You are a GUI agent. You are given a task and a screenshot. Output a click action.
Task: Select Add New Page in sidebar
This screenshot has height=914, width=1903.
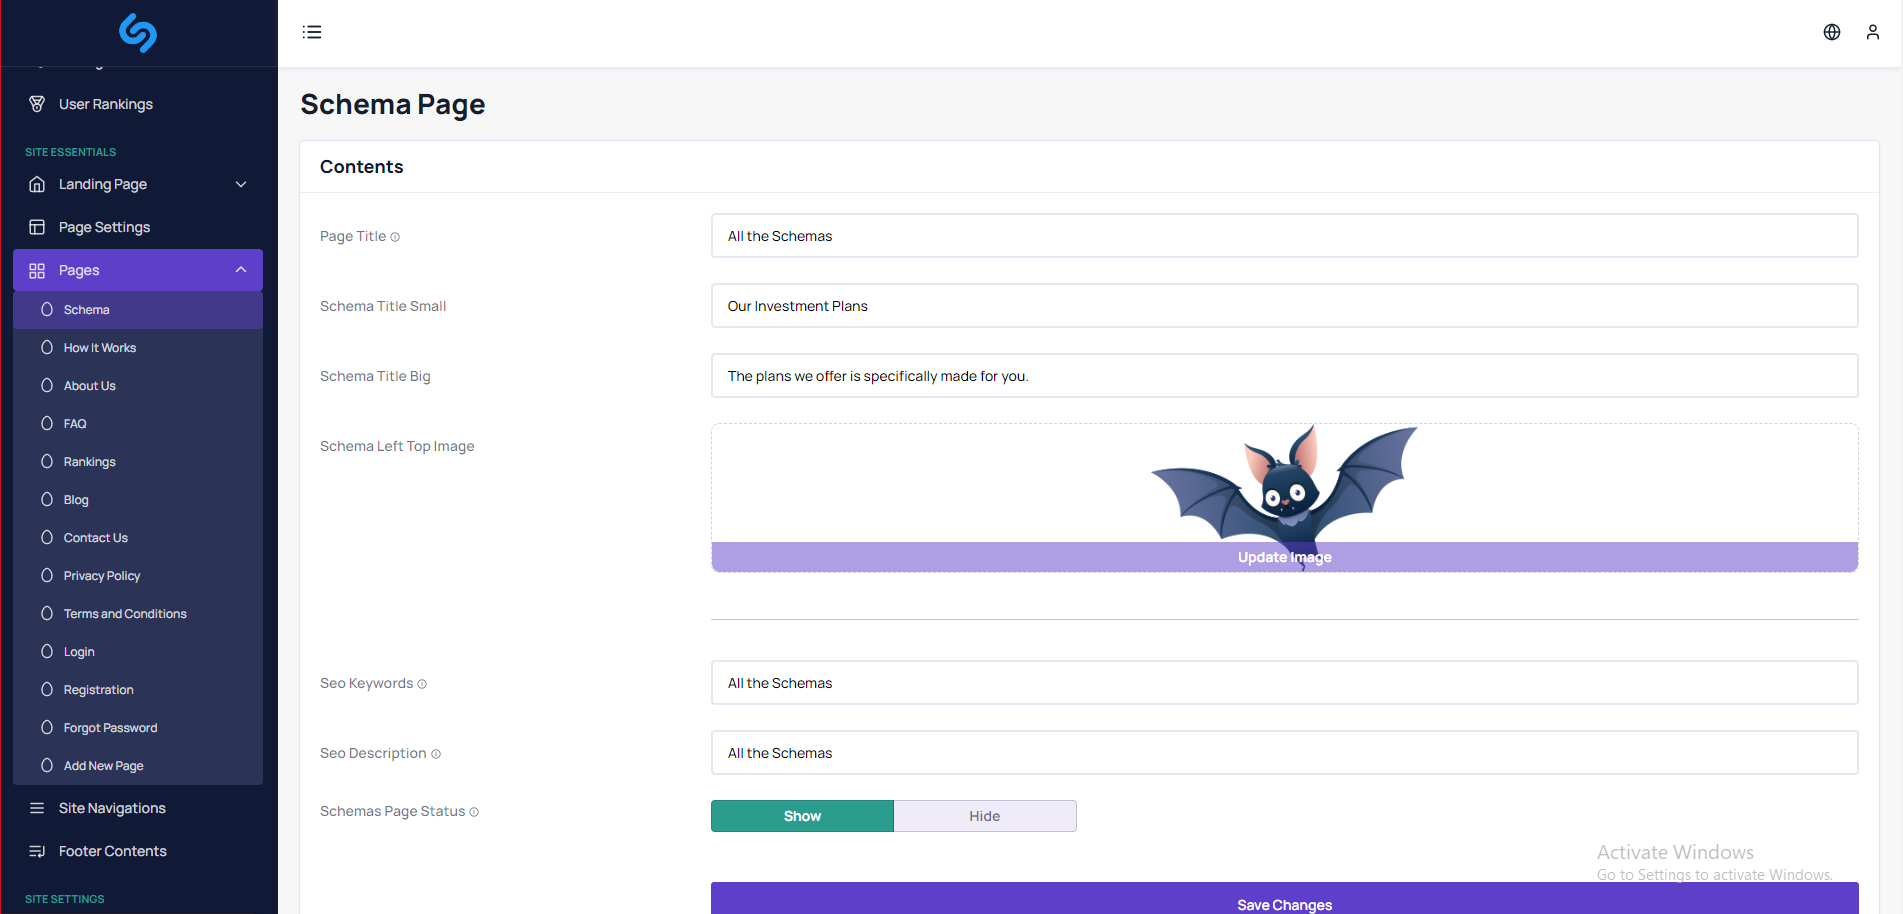pos(104,766)
